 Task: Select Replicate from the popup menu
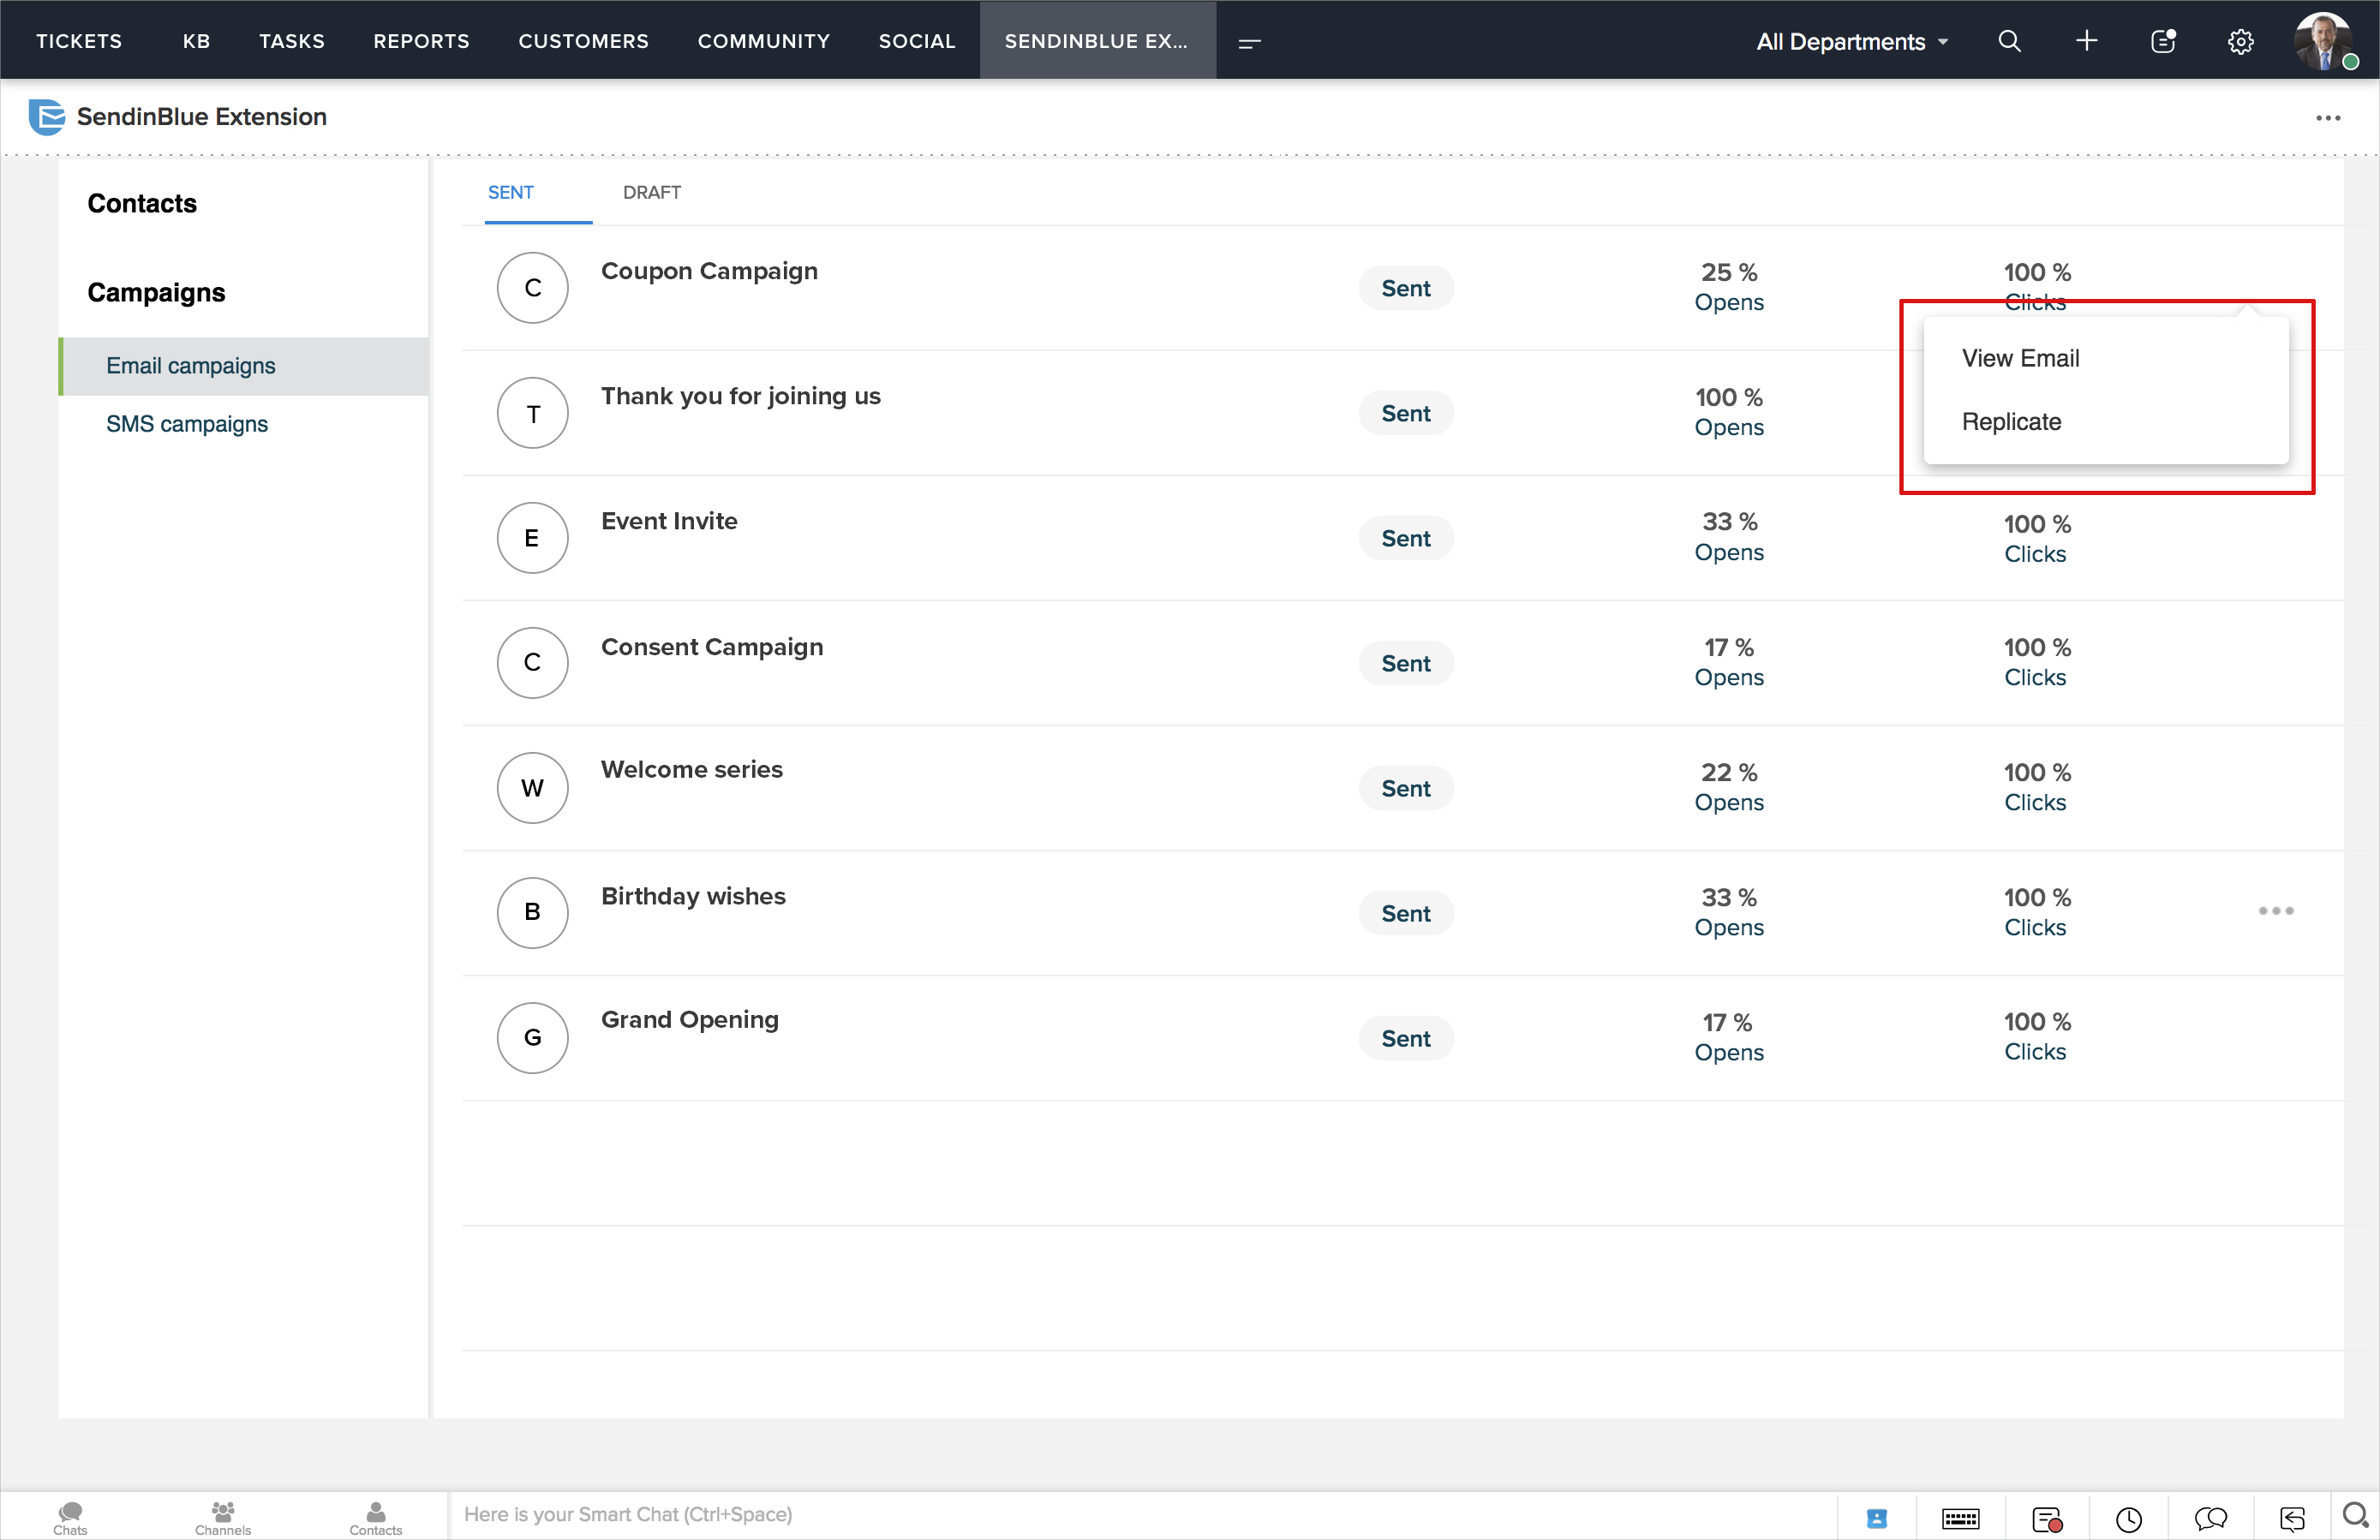[2011, 422]
